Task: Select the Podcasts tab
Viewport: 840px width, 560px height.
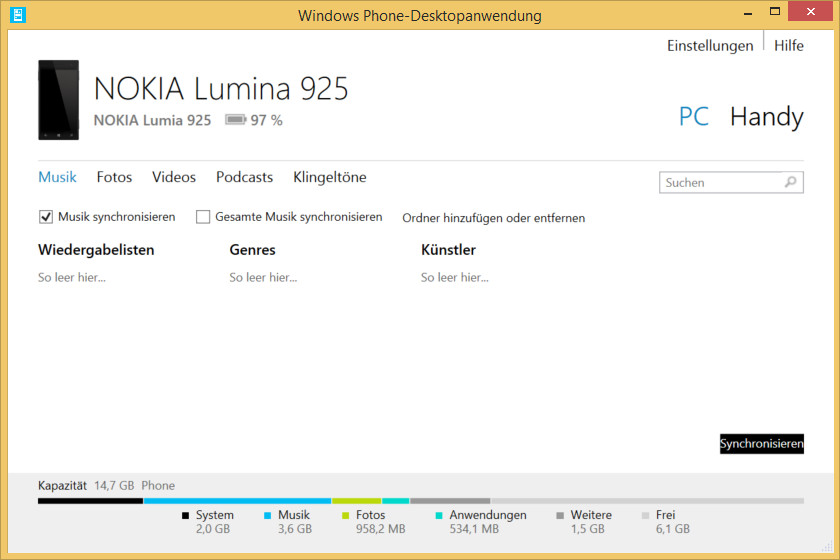Action: [244, 177]
